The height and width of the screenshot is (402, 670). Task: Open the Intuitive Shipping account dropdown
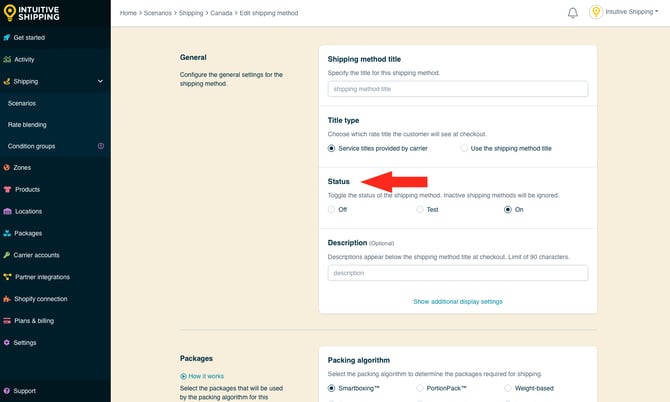[632, 12]
